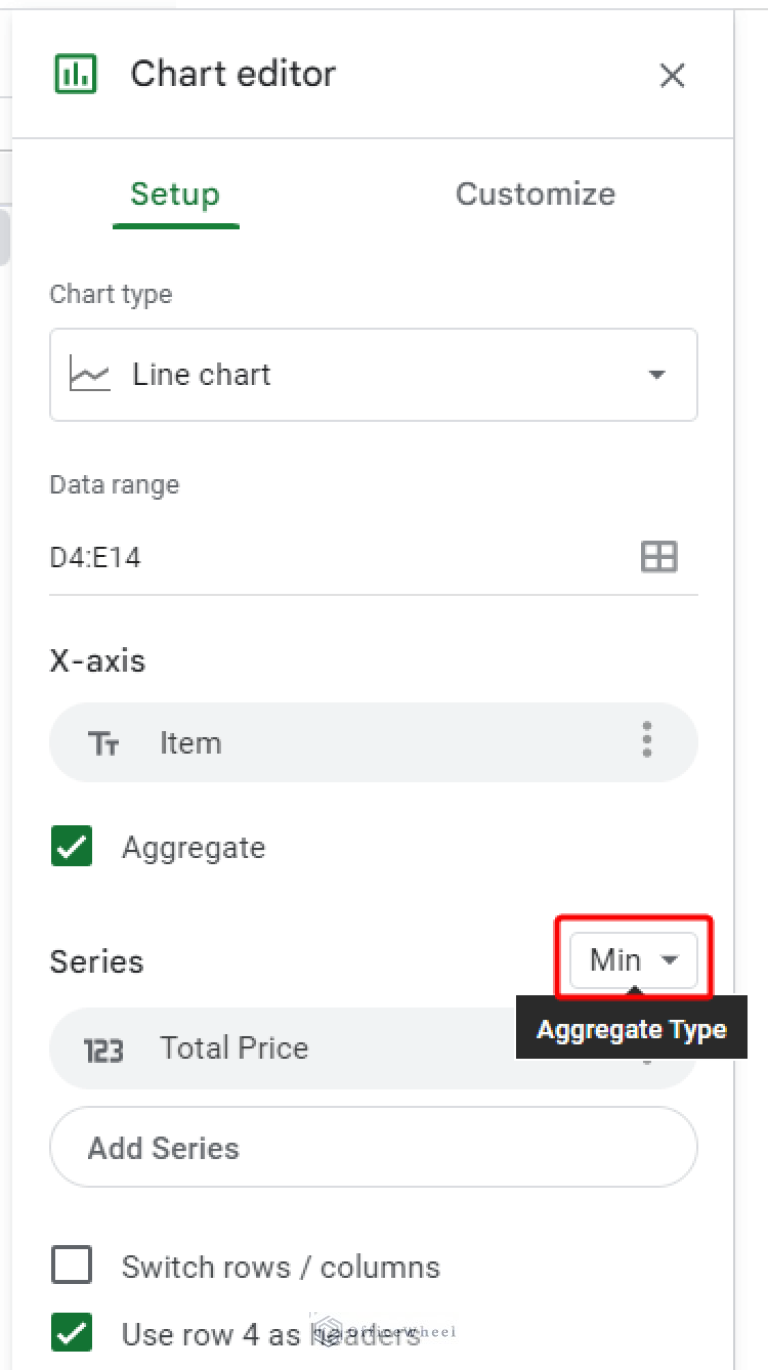Viewport: 768px width, 1370px height.
Task: Click the 123 number type icon
Action: (x=104, y=1049)
